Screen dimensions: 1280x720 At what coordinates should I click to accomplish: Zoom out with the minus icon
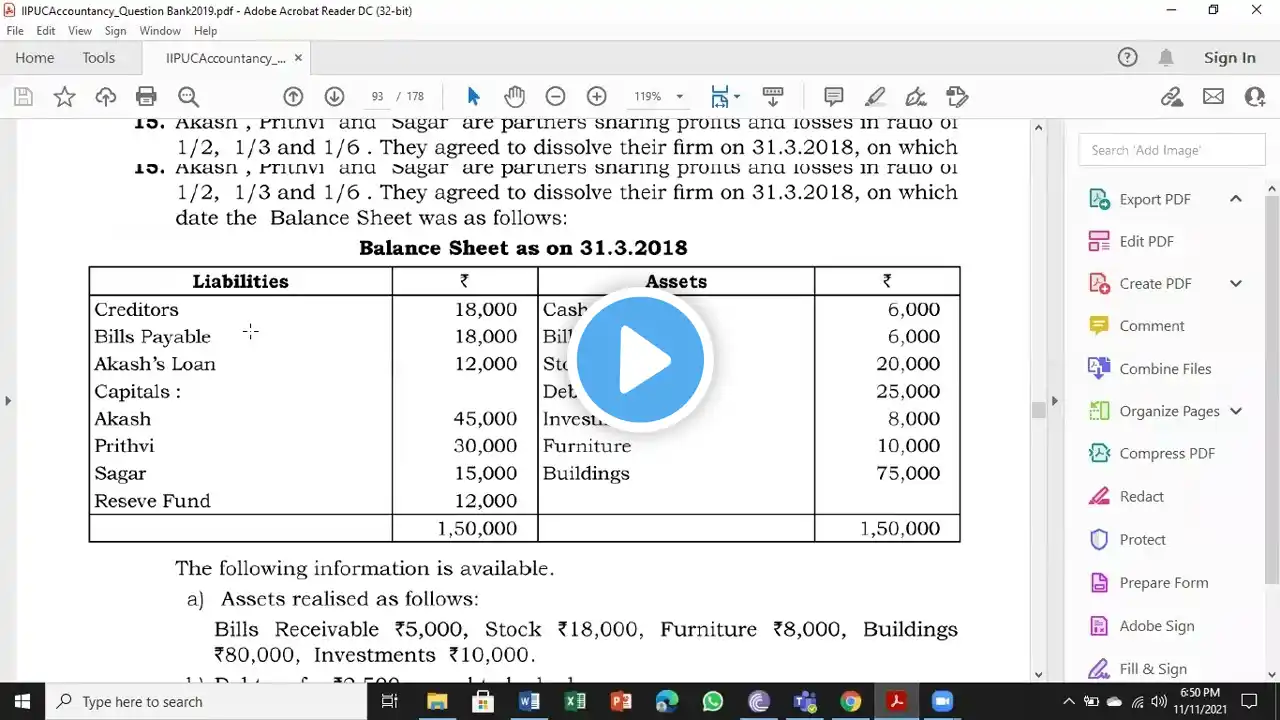click(x=555, y=97)
